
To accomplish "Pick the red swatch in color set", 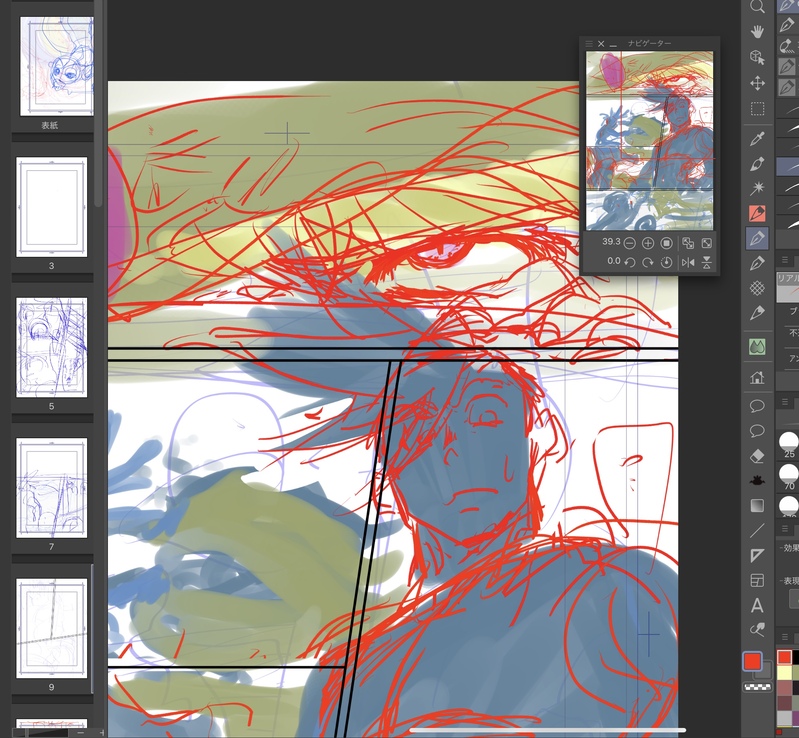I will (784, 657).
